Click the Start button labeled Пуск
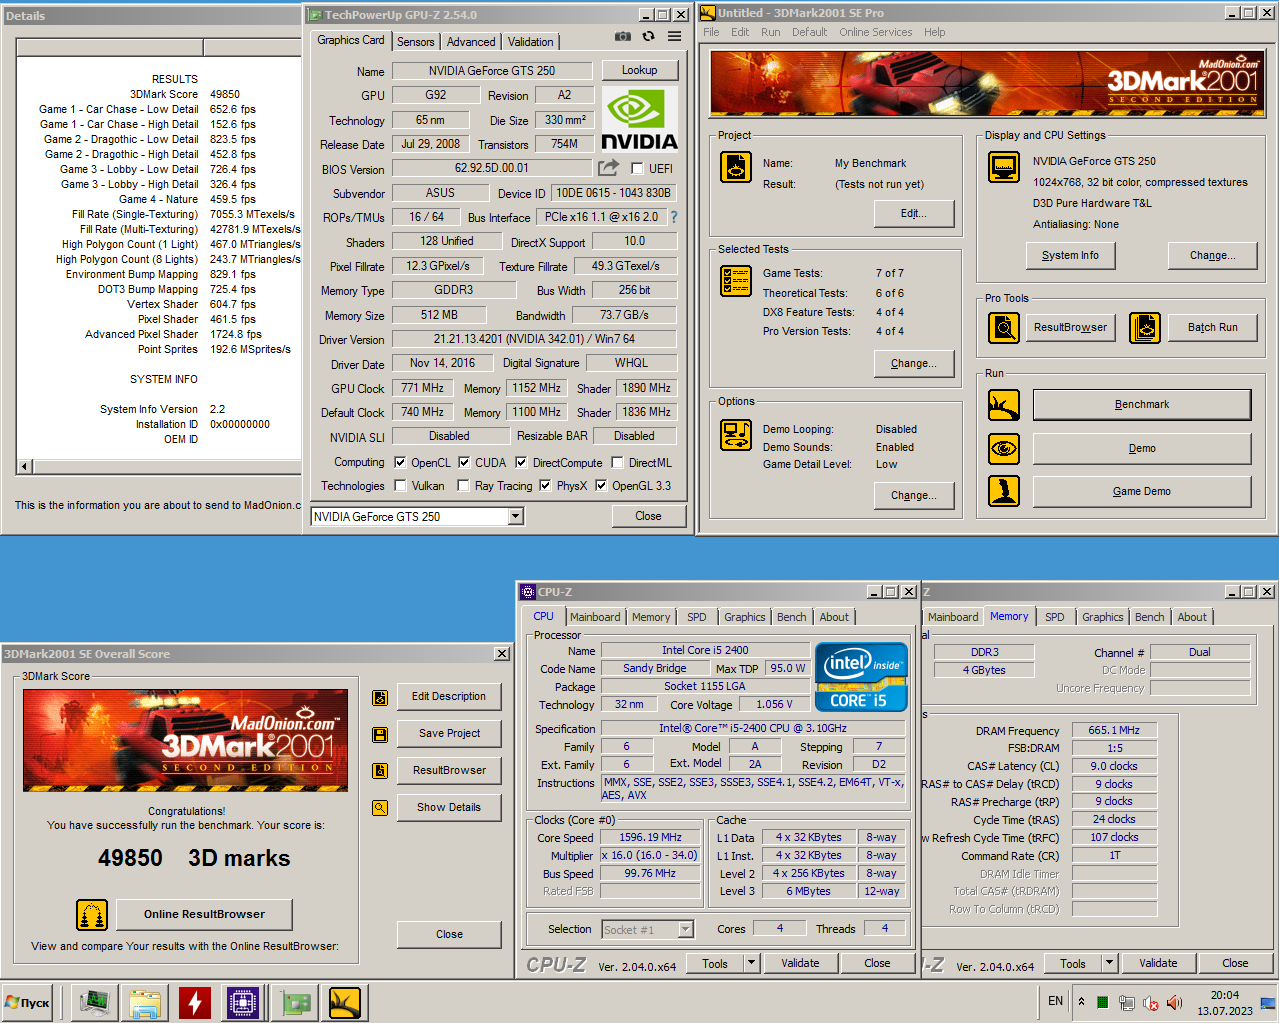Viewport: 1279px width, 1023px height. pos(28,1002)
